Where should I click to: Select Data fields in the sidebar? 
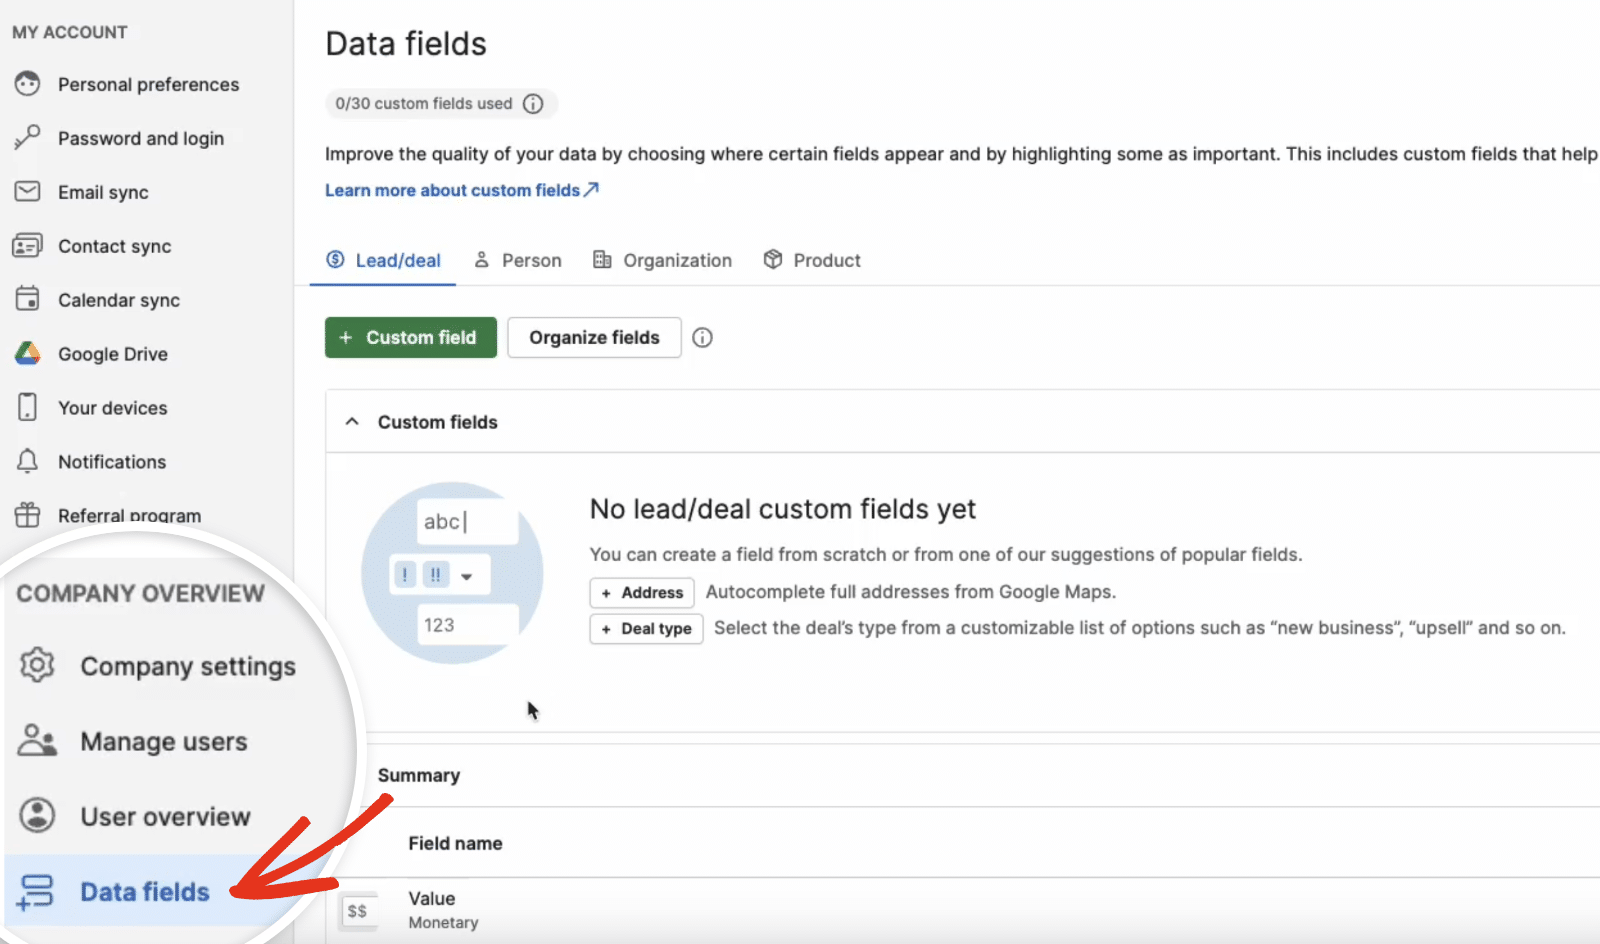coord(145,891)
